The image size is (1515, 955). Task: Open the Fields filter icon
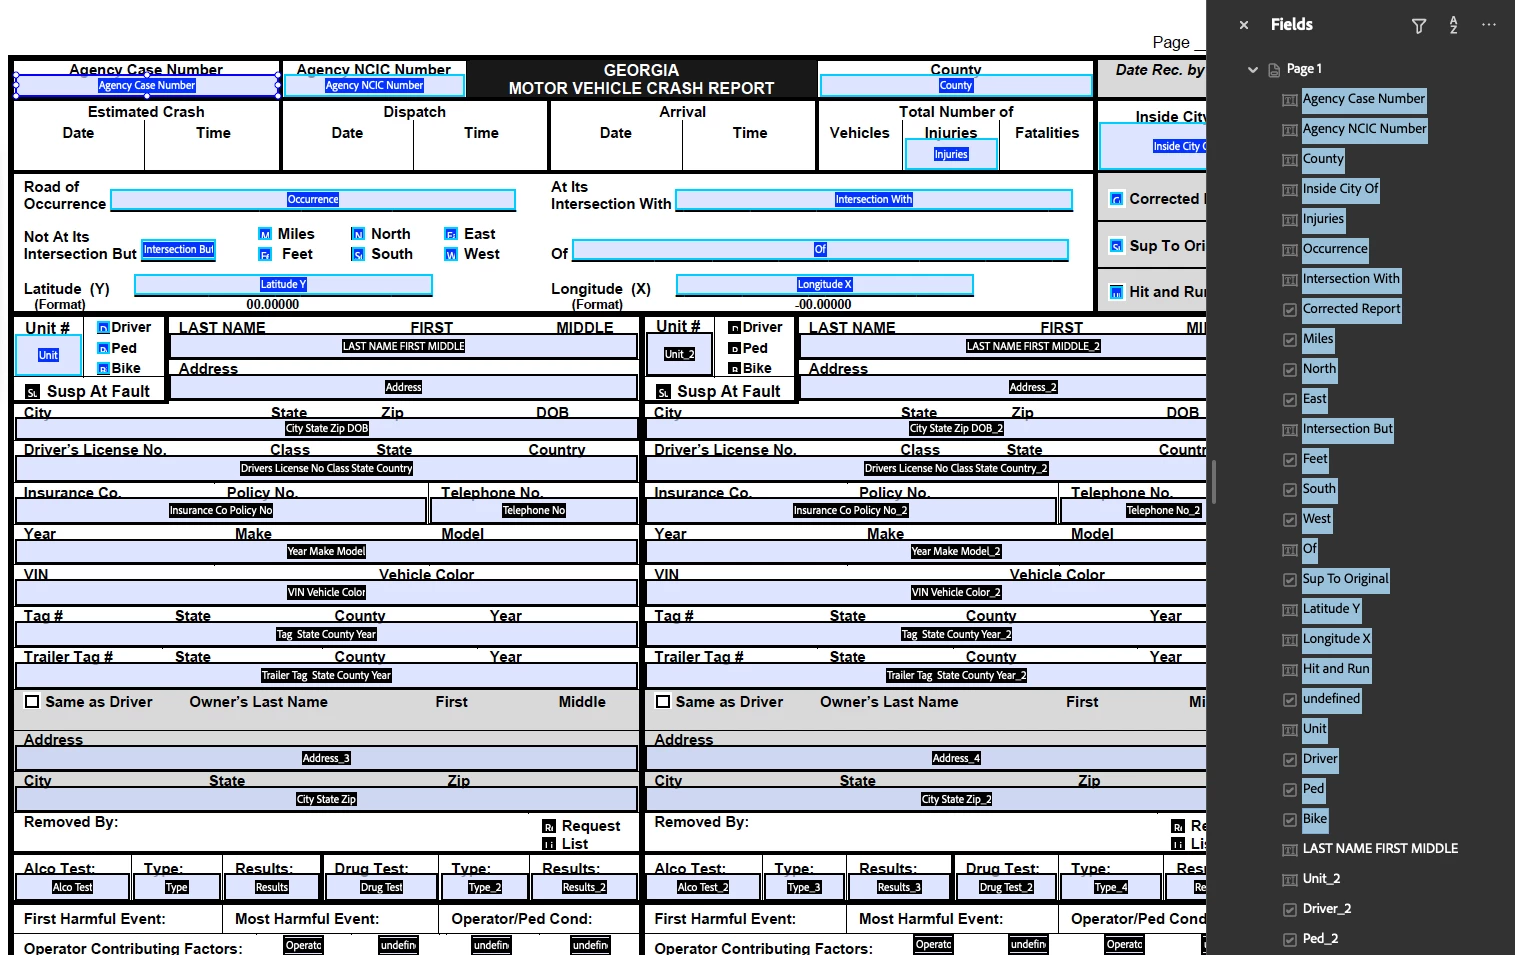tap(1419, 26)
